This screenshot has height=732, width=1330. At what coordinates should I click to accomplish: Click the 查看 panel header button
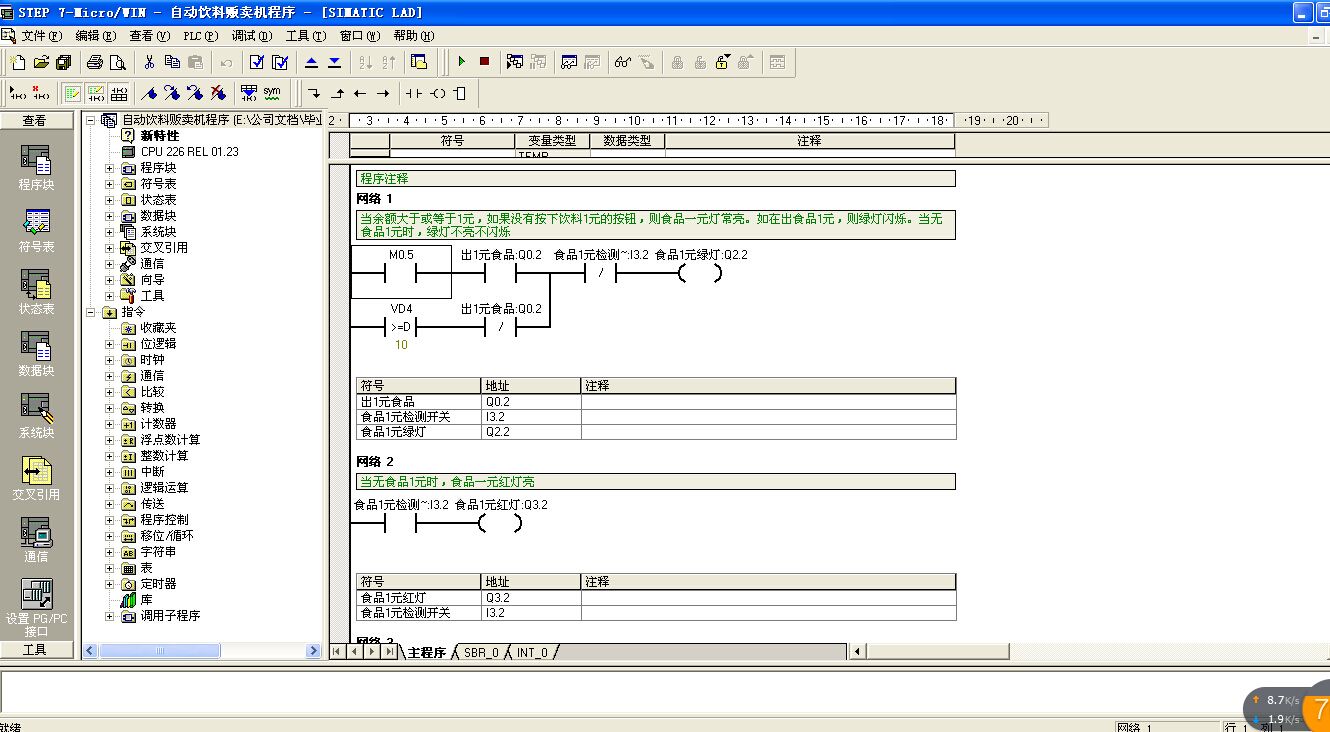pyautogui.click(x=37, y=120)
